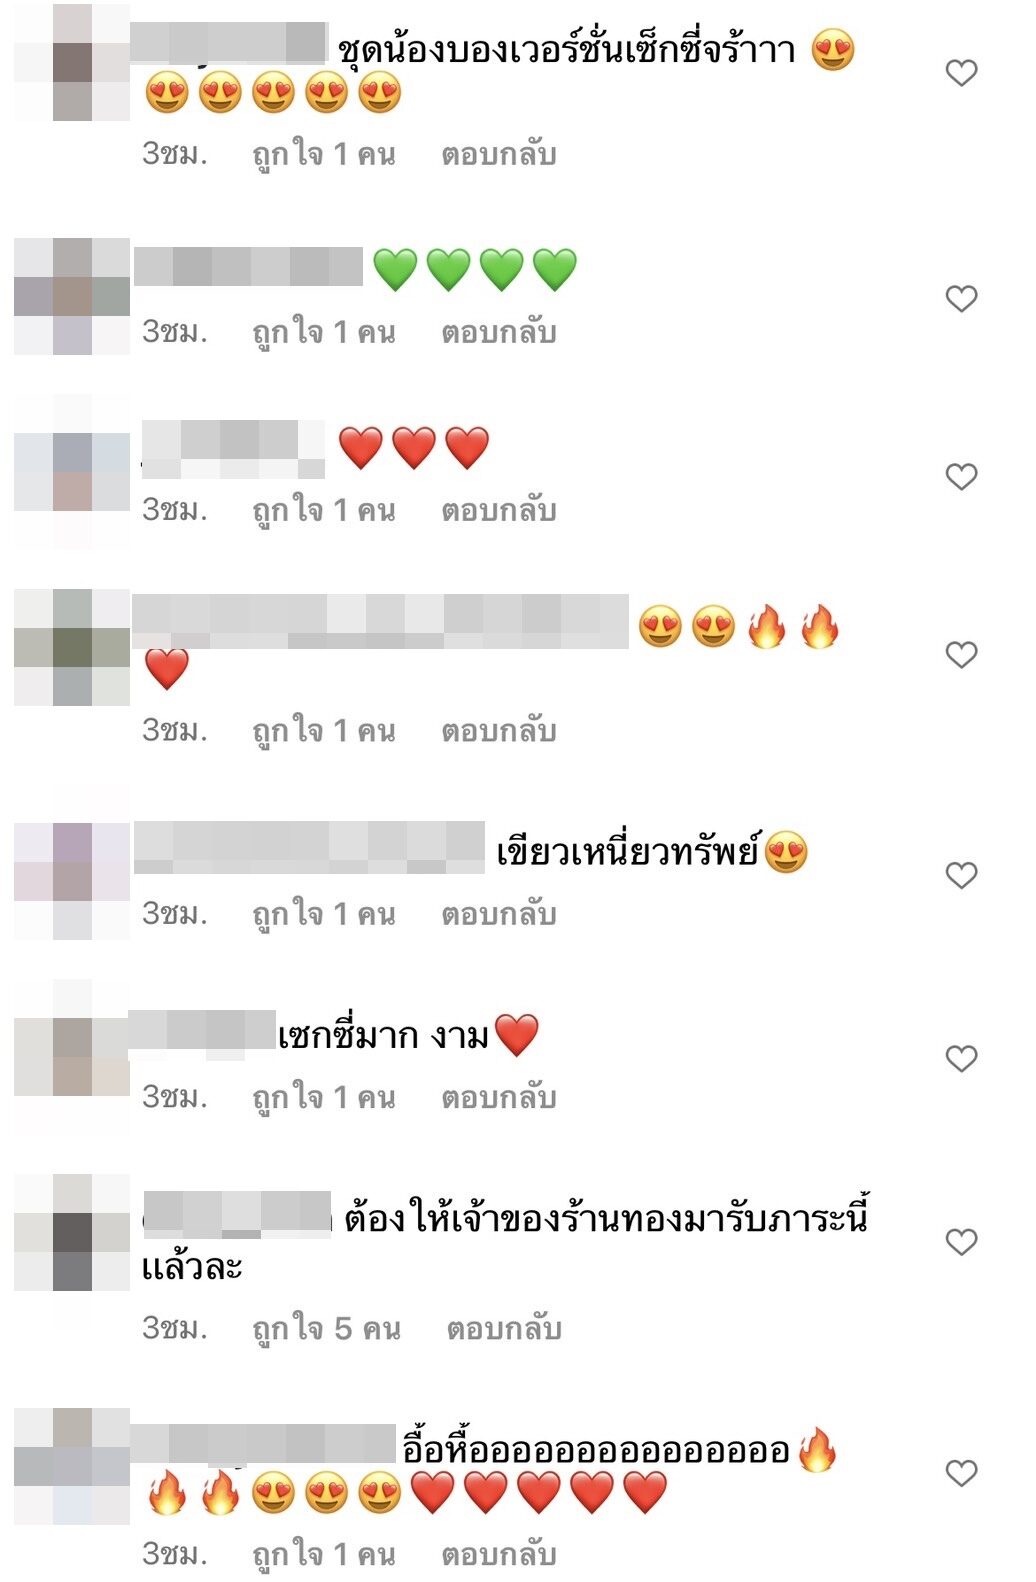Like the gold shop owner comment

tap(961, 1242)
